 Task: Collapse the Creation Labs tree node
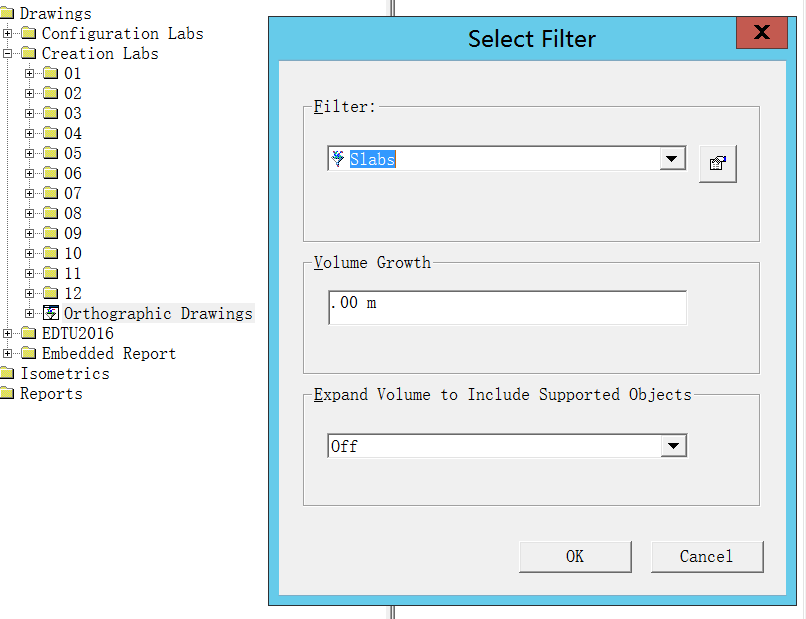[7, 53]
